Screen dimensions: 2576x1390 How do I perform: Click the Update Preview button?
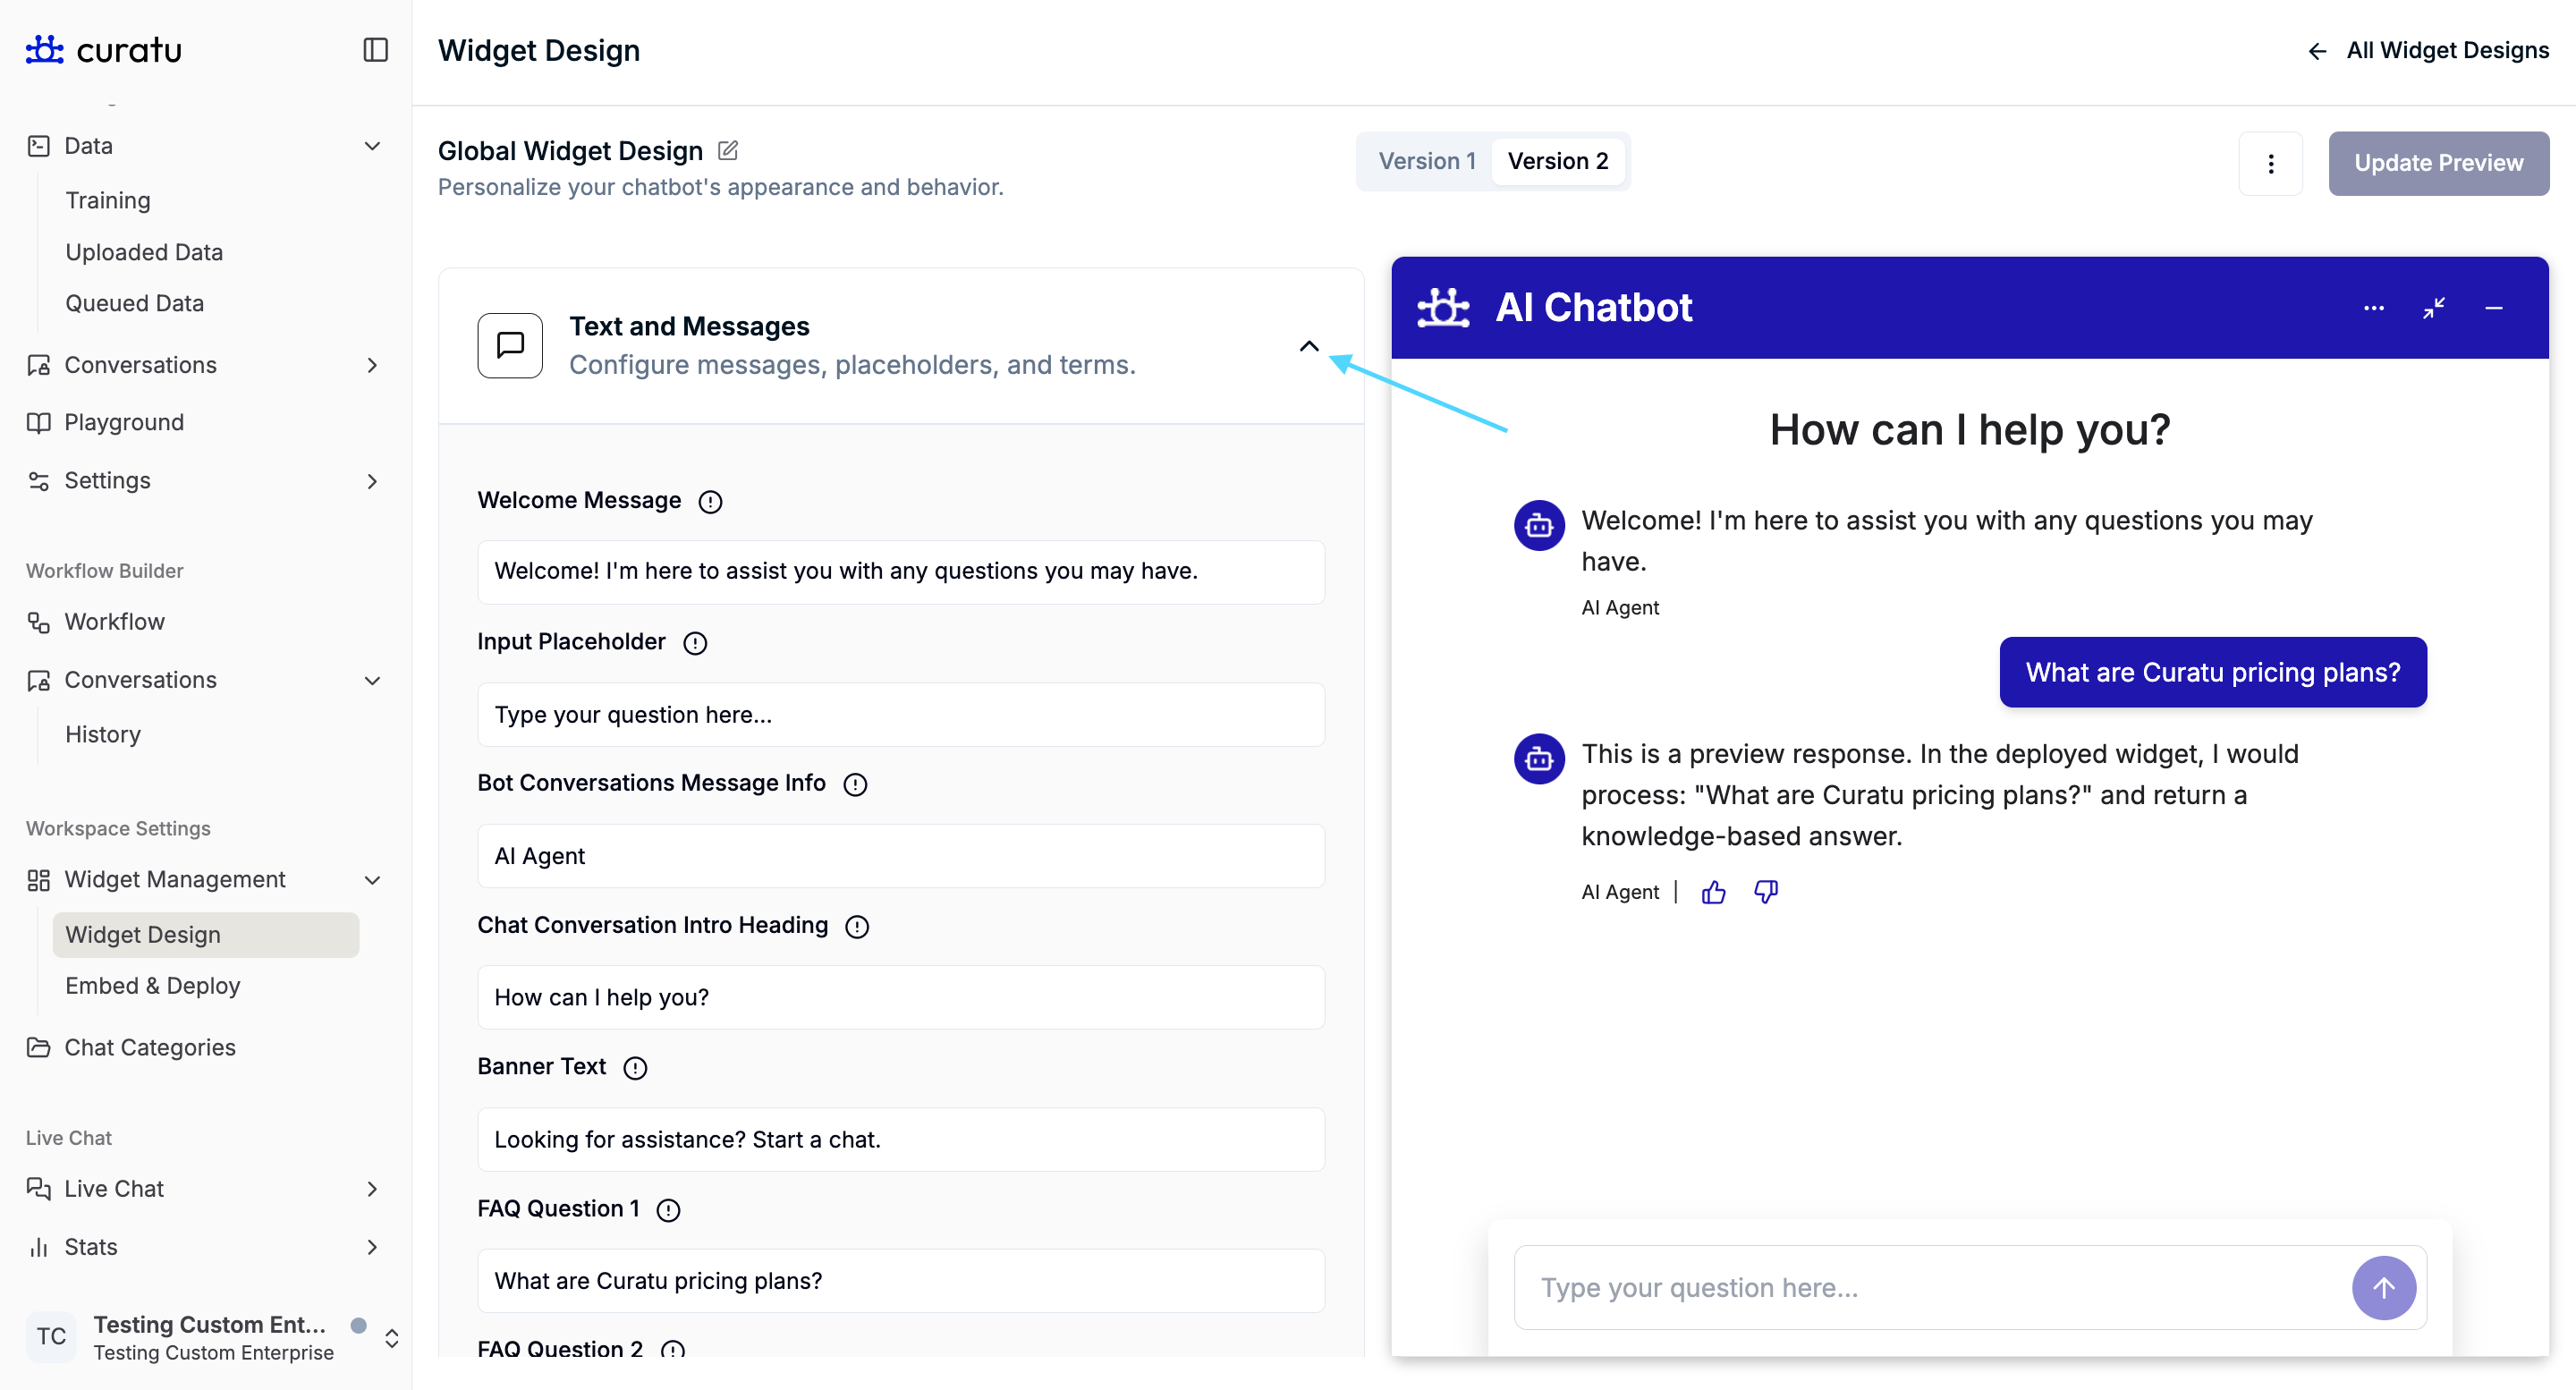[x=2438, y=163]
